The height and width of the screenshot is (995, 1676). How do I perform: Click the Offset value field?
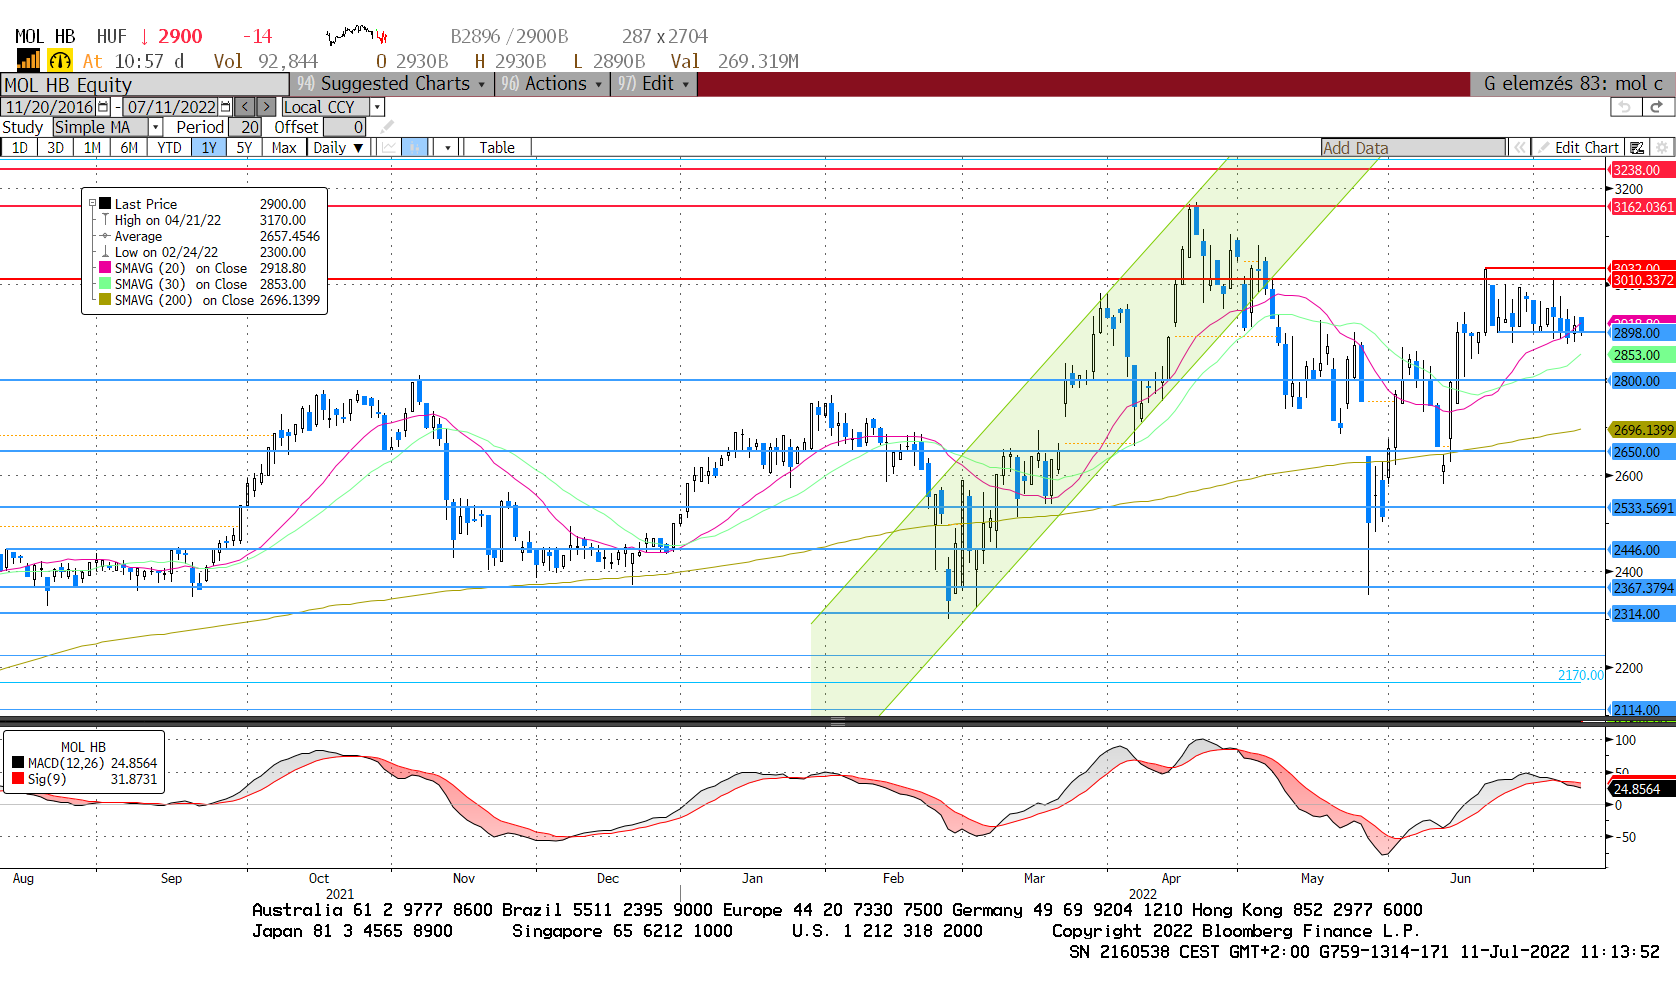point(345,127)
